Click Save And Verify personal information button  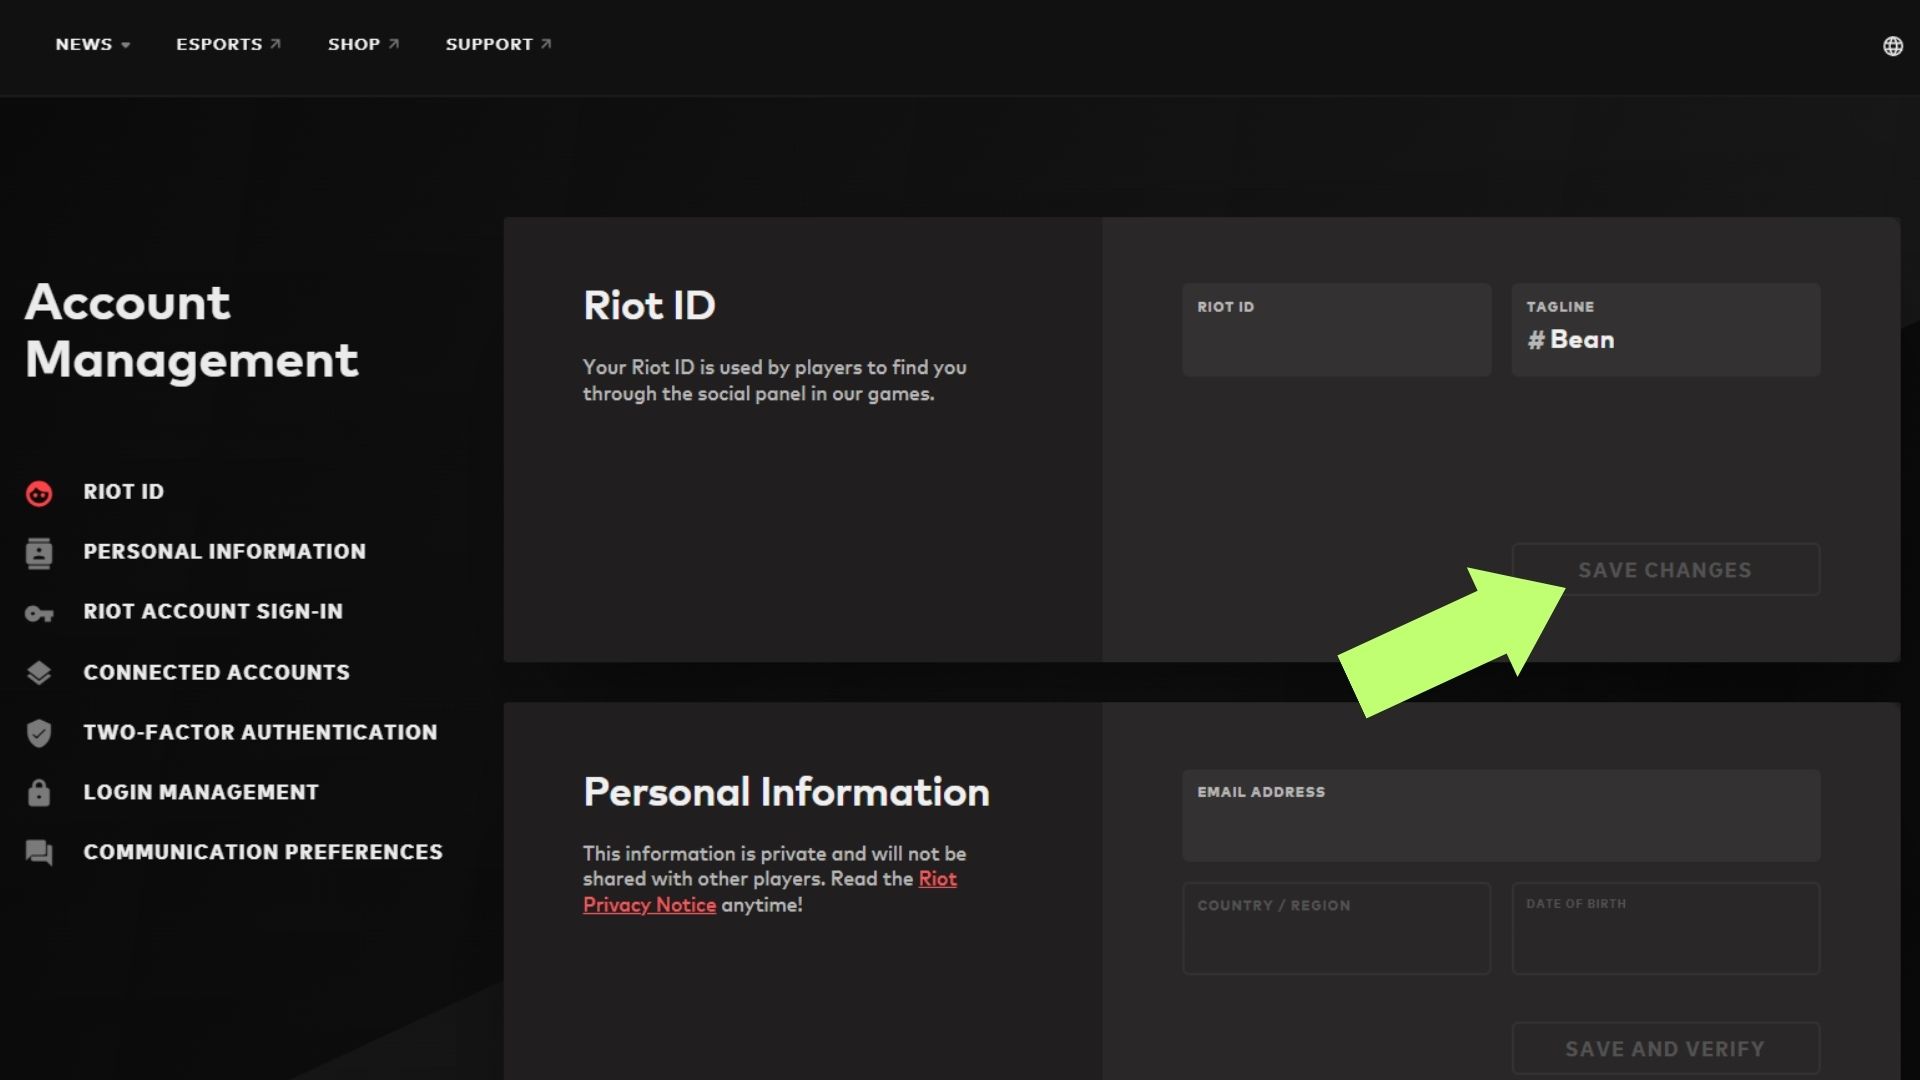pos(1664,1048)
